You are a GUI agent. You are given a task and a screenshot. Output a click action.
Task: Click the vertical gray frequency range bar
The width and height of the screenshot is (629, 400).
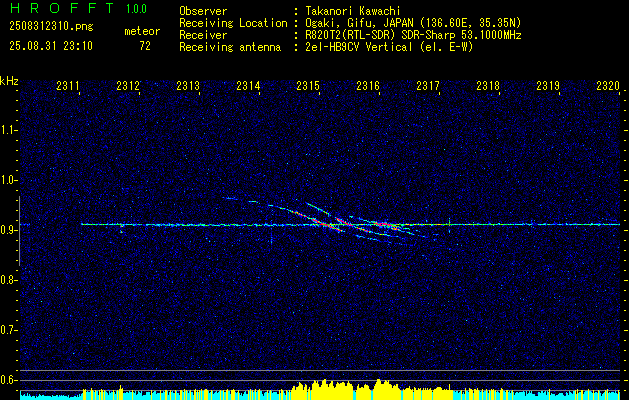click(x=19, y=231)
